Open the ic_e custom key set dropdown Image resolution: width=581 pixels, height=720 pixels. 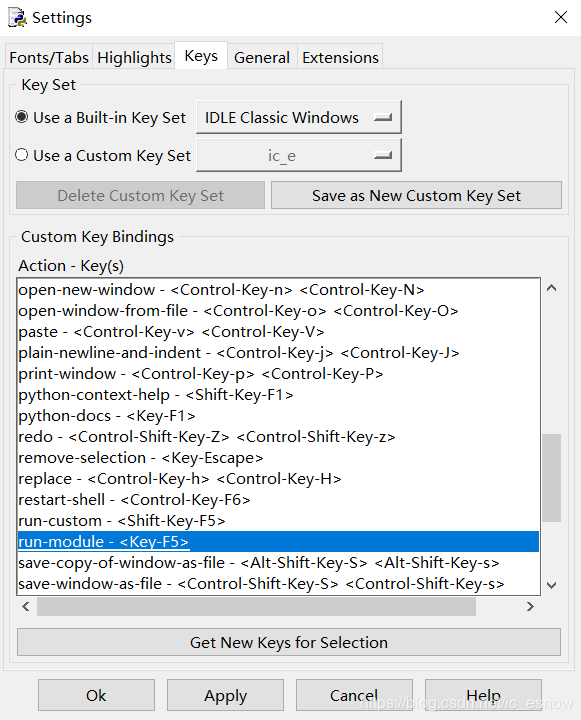pos(299,155)
